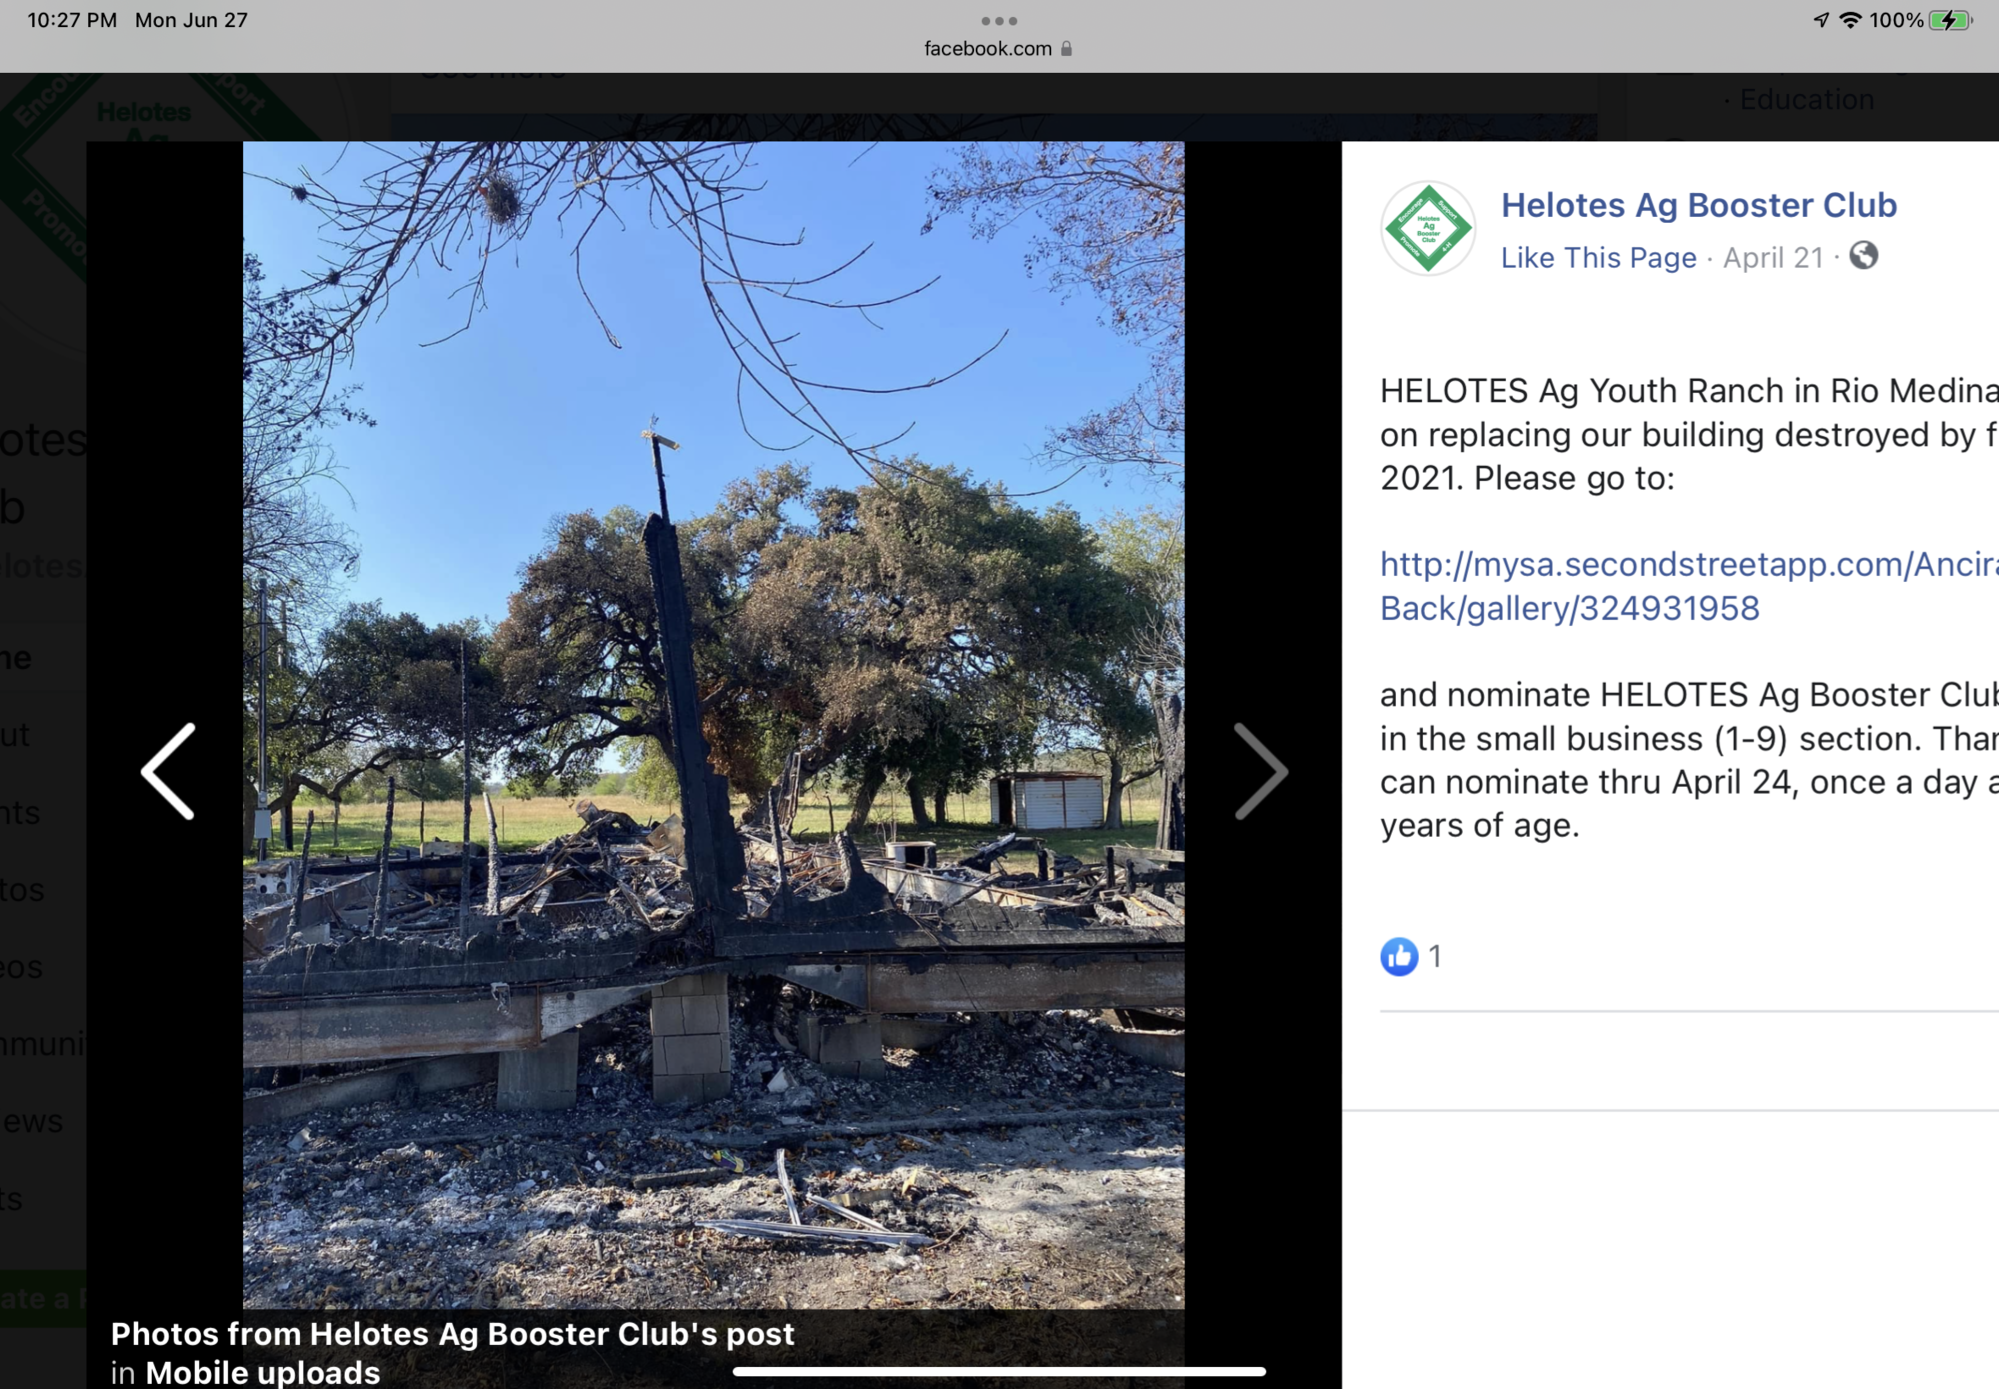Image resolution: width=1999 pixels, height=1389 pixels.
Task: Open the Mobile uploads album link
Action: click(x=263, y=1372)
